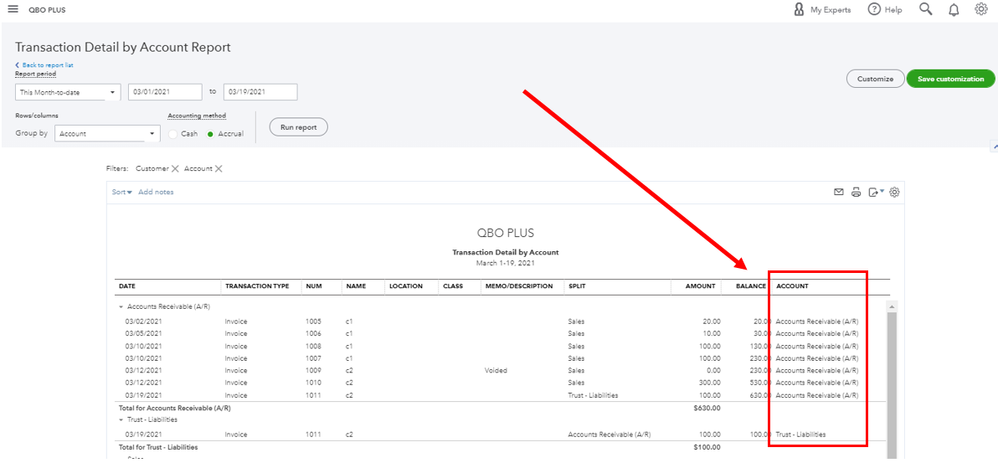Screen dimensions: 998x463
Task: Open the search magnifier icon
Action: 926,9
